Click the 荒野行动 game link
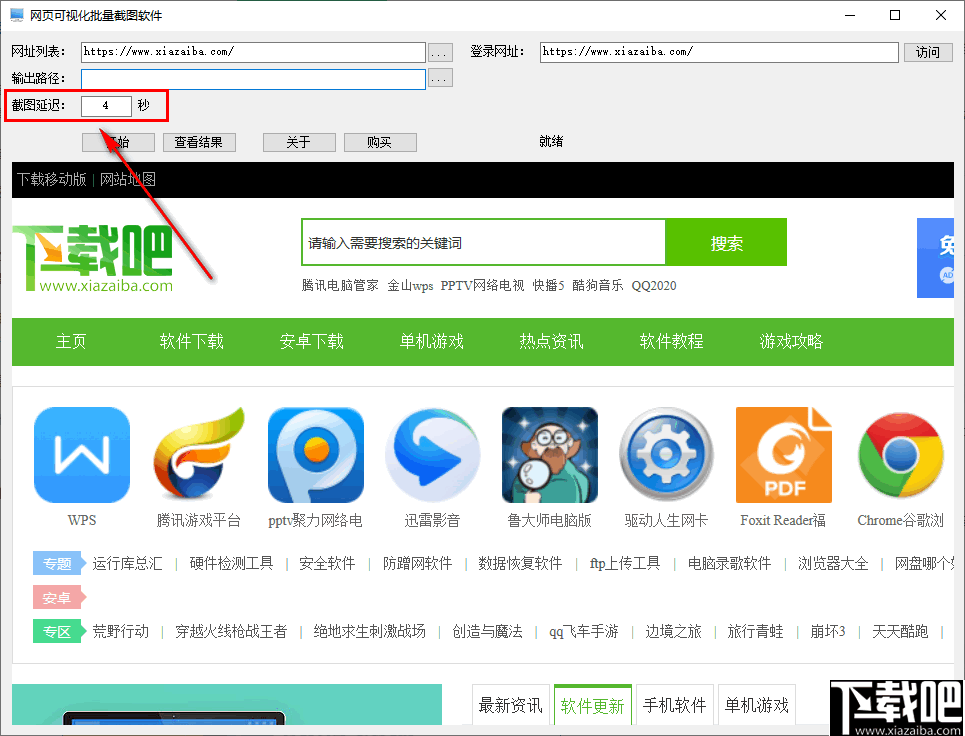This screenshot has height=736, width=965. (120, 631)
